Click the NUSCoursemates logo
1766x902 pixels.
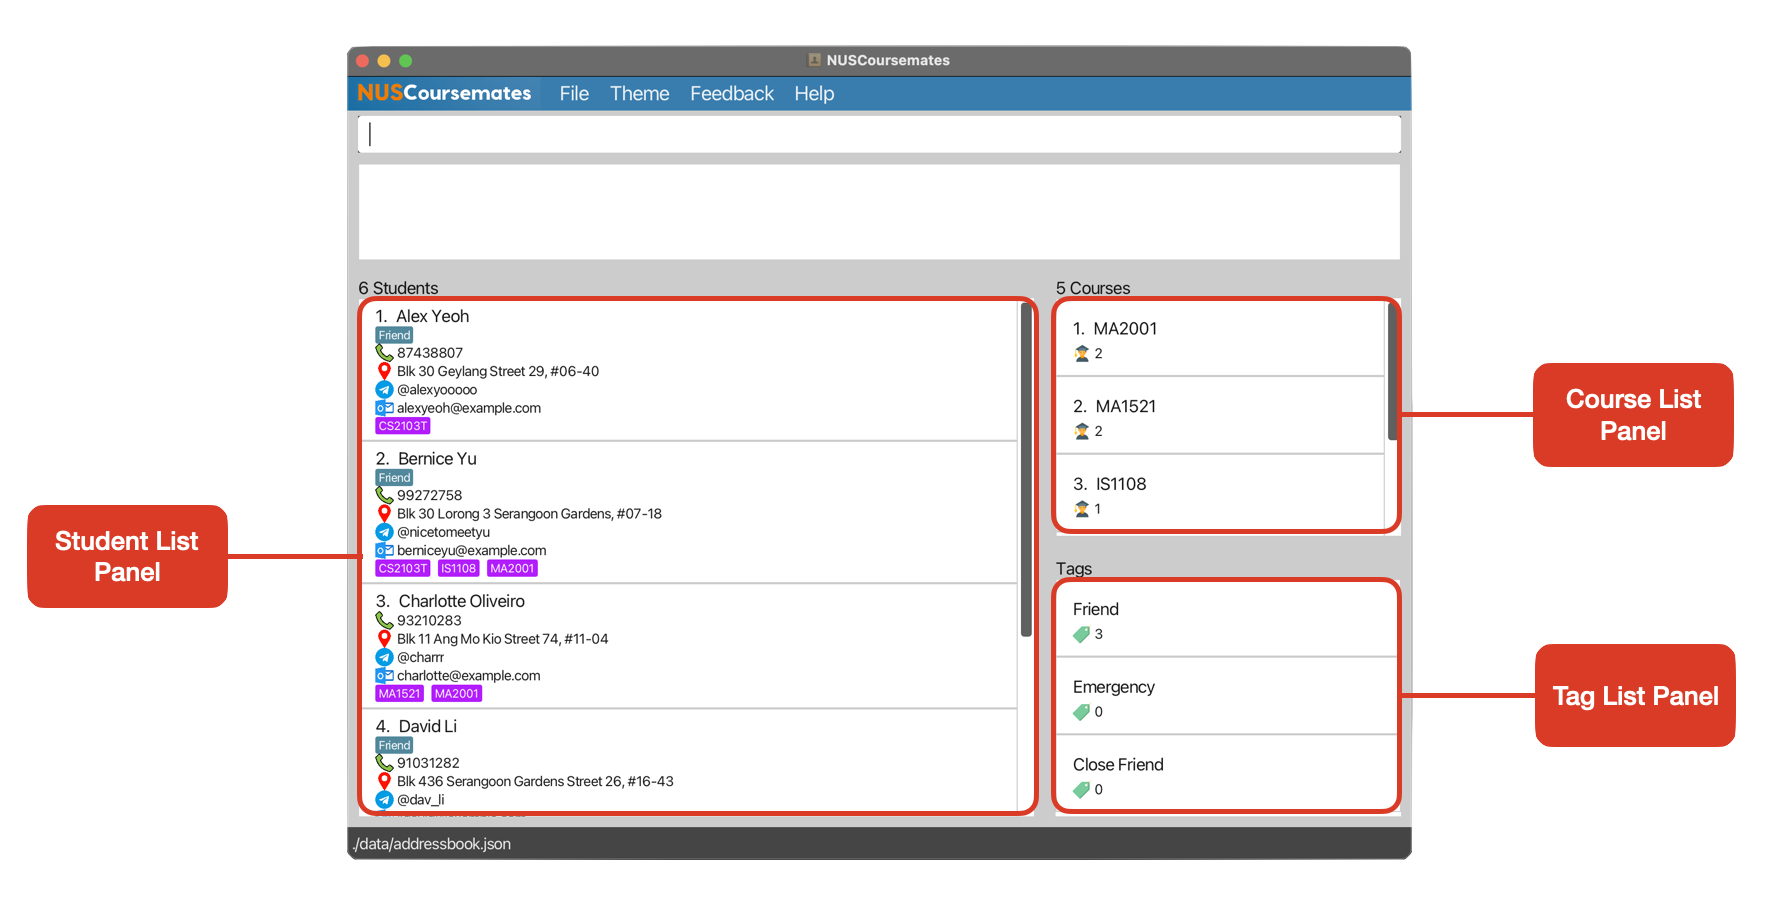tap(444, 93)
